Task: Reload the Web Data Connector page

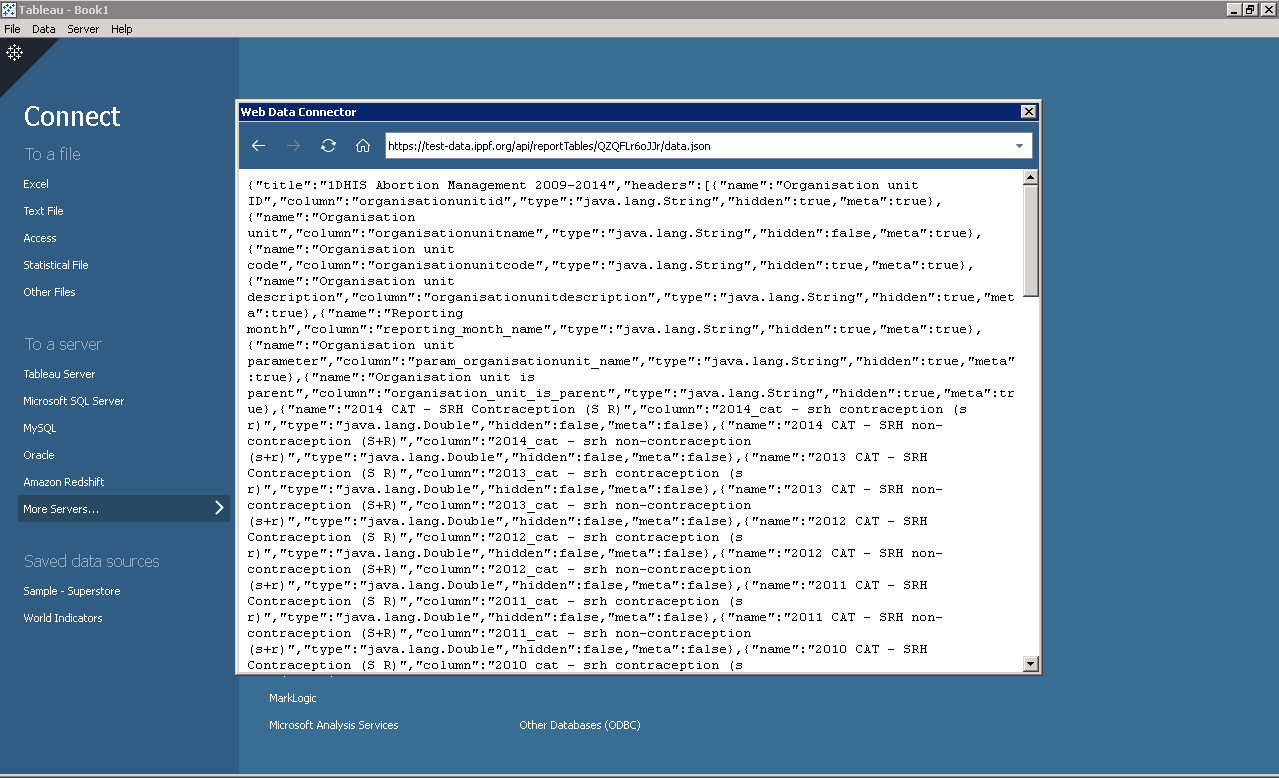Action: point(328,146)
